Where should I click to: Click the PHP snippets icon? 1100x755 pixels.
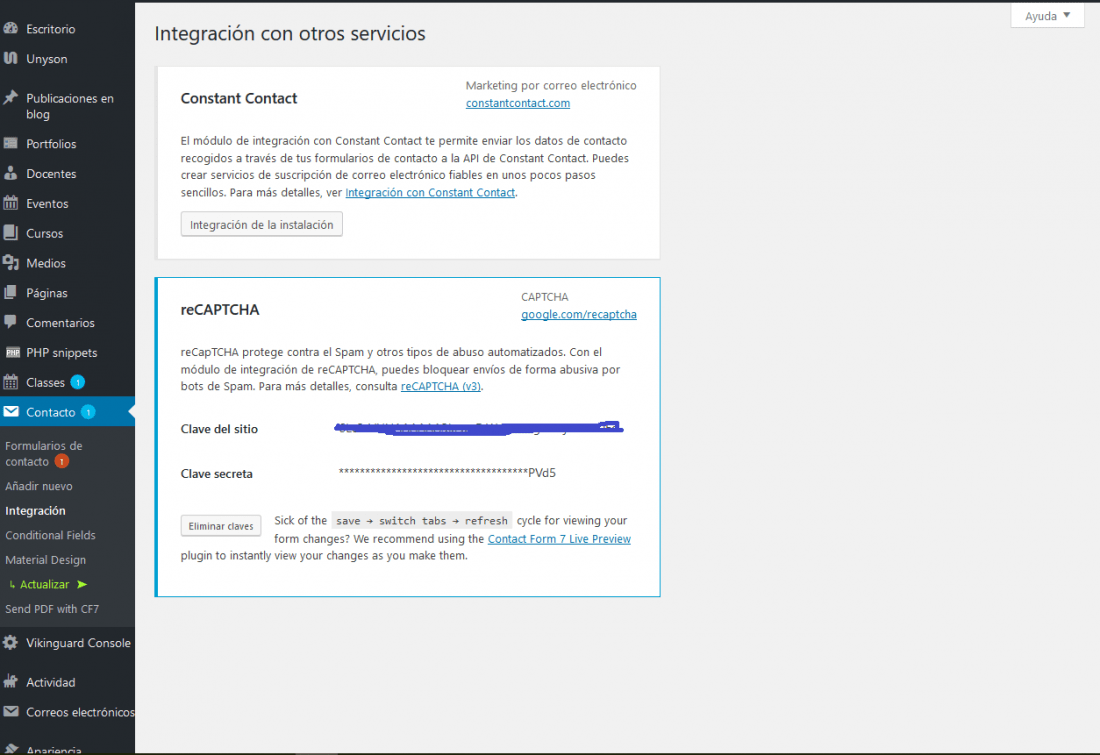pyautogui.click(x=12, y=352)
